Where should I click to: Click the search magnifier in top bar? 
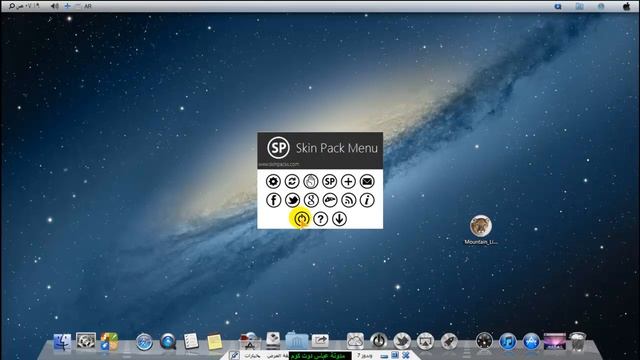coord(11,6)
